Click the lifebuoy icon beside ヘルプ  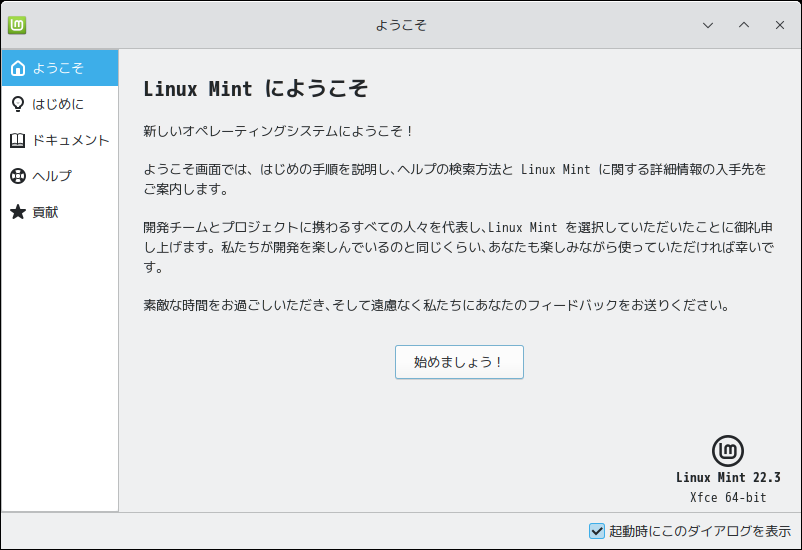click(17, 176)
